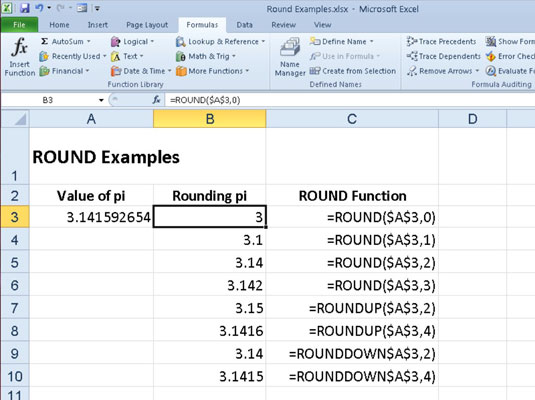The height and width of the screenshot is (400, 535).
Task: Click the Evaluate Formula icon
Action: click(491, 71)
